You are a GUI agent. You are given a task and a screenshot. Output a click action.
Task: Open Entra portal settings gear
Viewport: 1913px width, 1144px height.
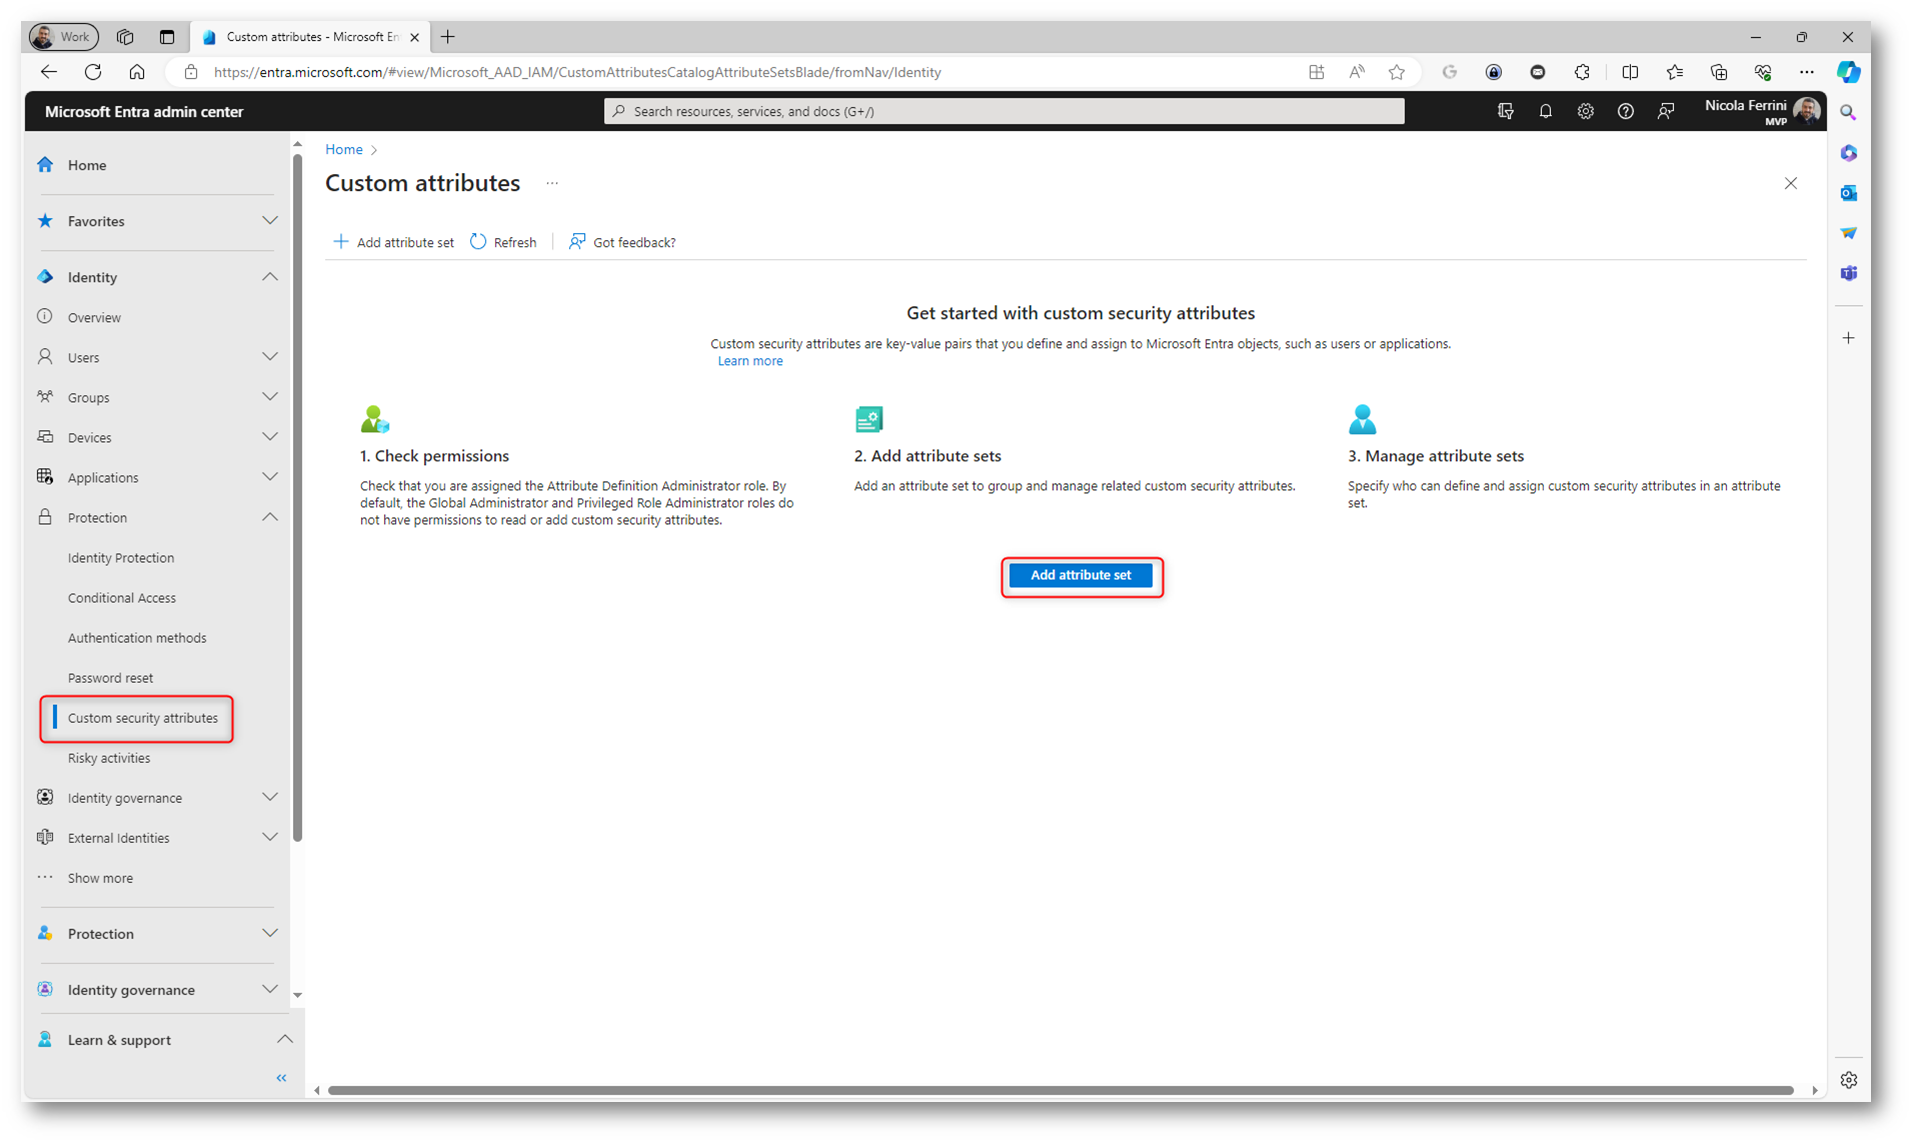(1585, 111)
